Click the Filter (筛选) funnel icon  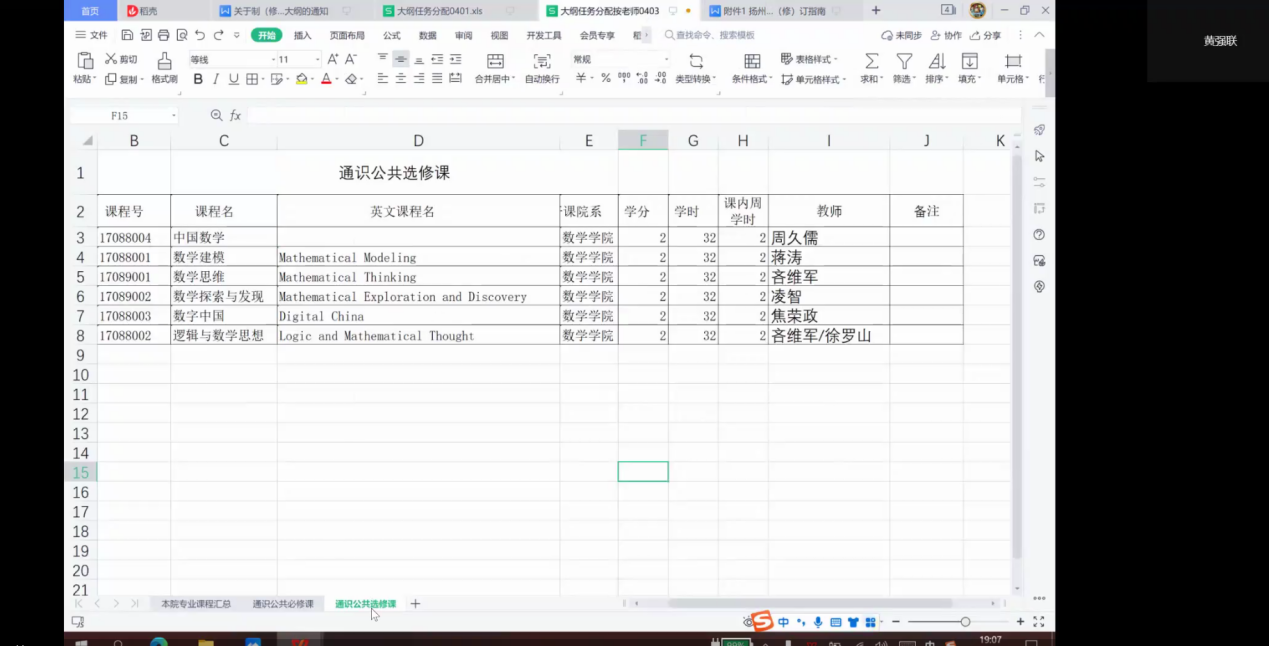(903, 61)
